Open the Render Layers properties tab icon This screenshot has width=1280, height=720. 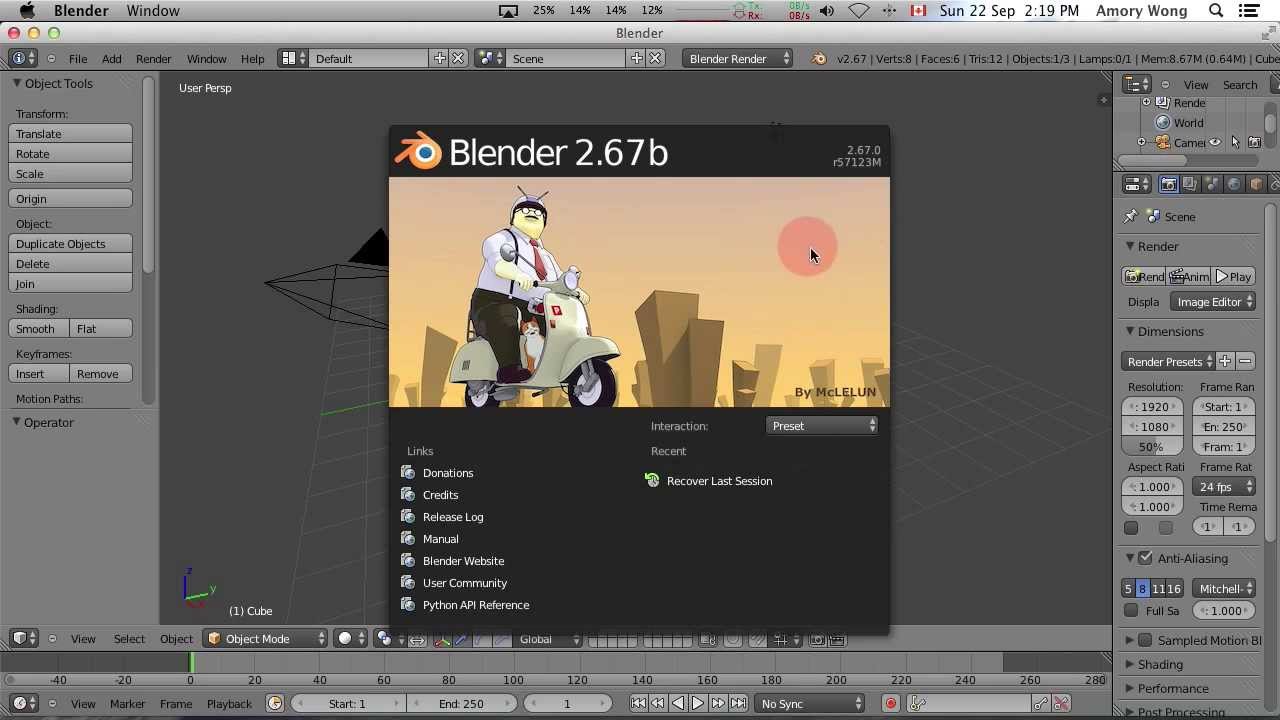click(x=1190, y=184)
